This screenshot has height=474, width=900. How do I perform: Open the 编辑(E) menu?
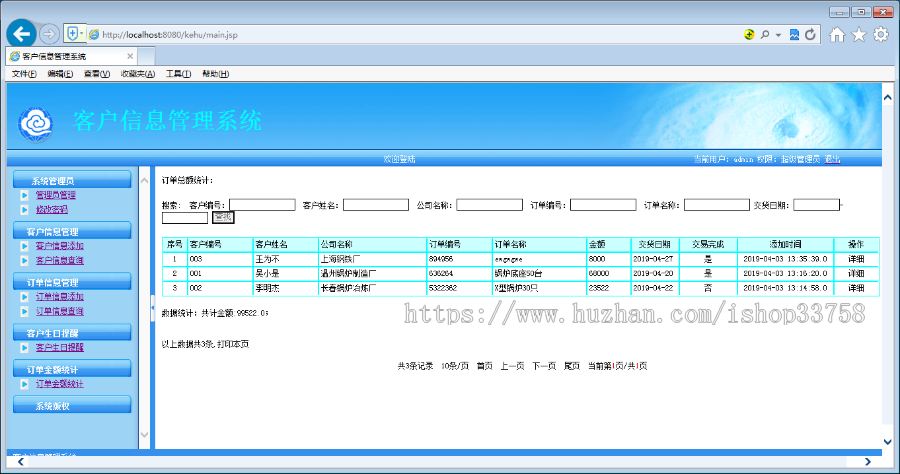[60, 74]
